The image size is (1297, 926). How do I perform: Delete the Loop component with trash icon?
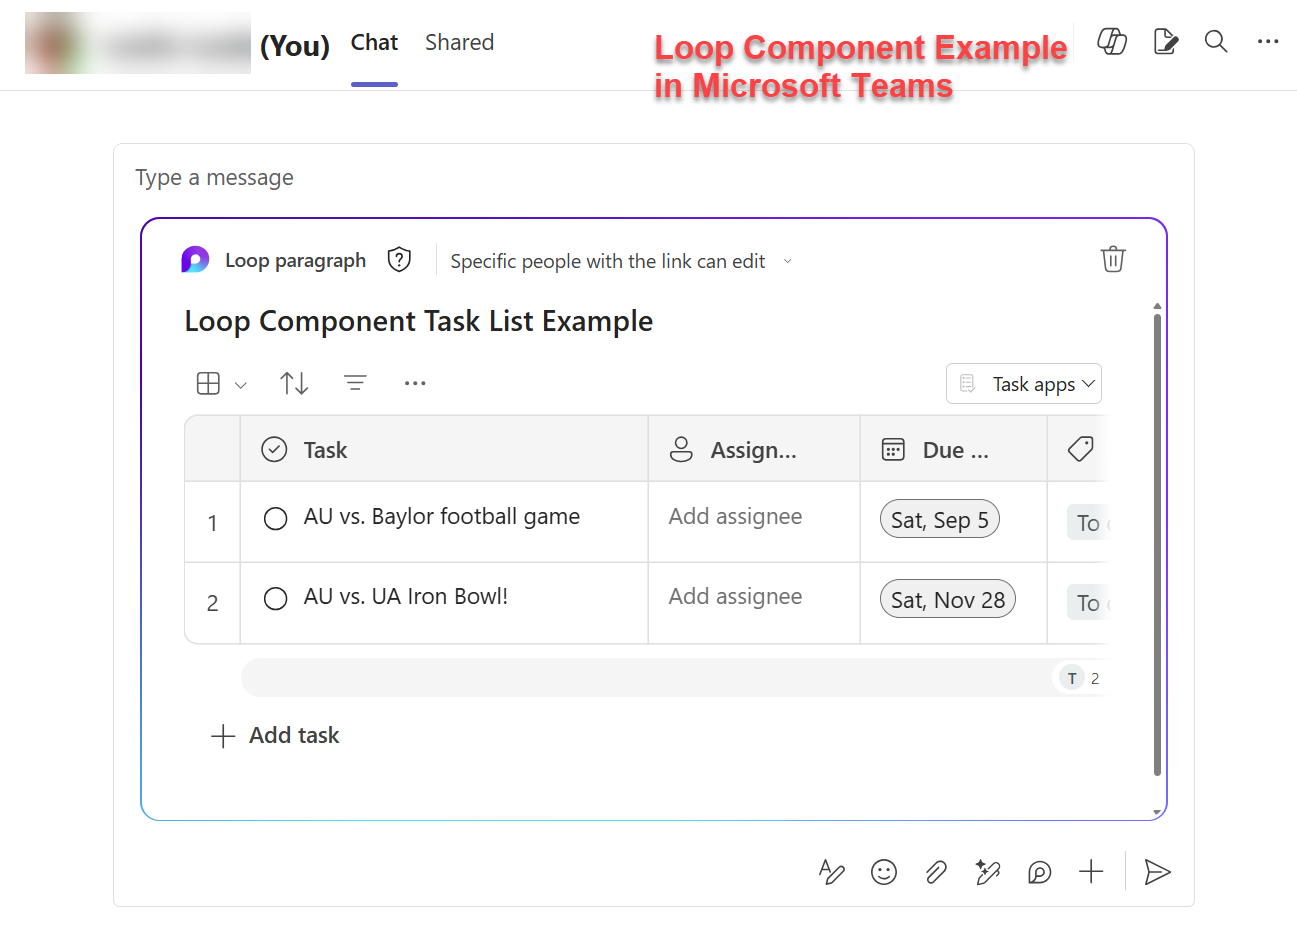[1113, 259]
